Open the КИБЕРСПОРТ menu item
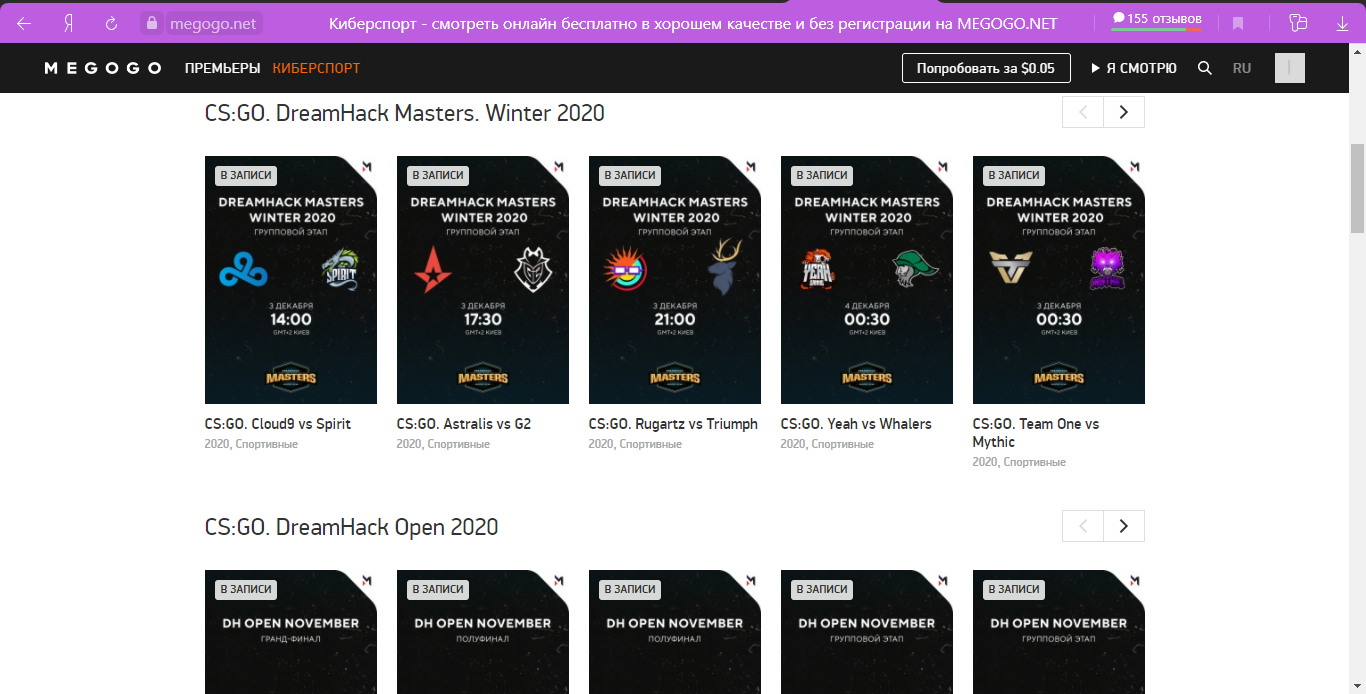The height and width of the screenshot is (694, 1366). tap(316, 68)
